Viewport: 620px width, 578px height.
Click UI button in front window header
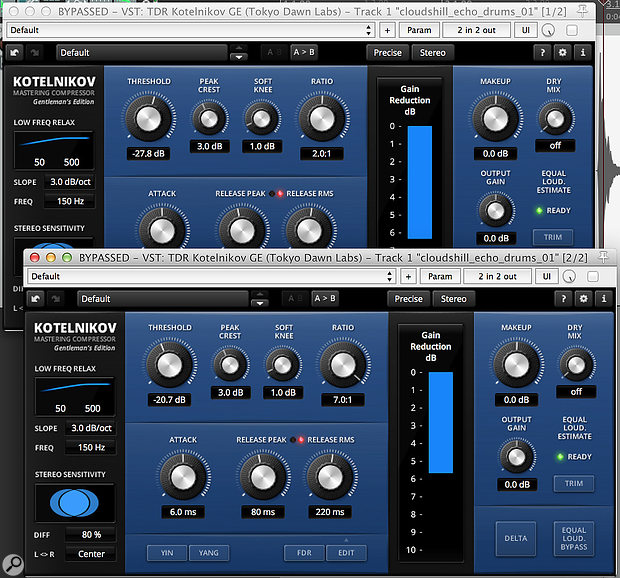[546, 276]
